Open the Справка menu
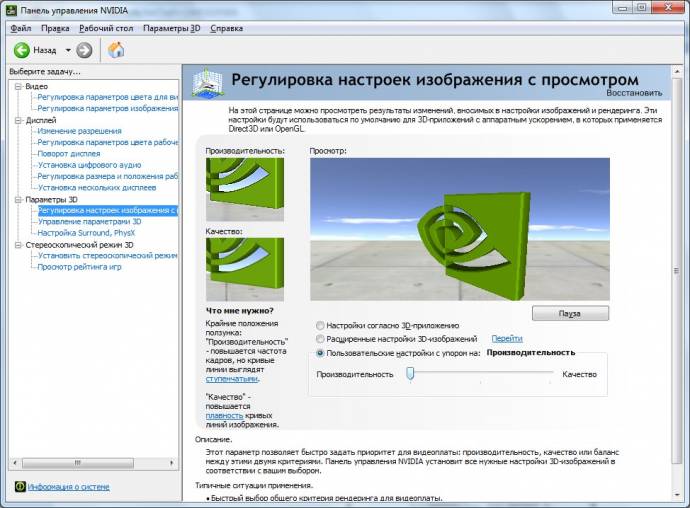The width and height of the screenshot is (690, 508). pos(227,28)
